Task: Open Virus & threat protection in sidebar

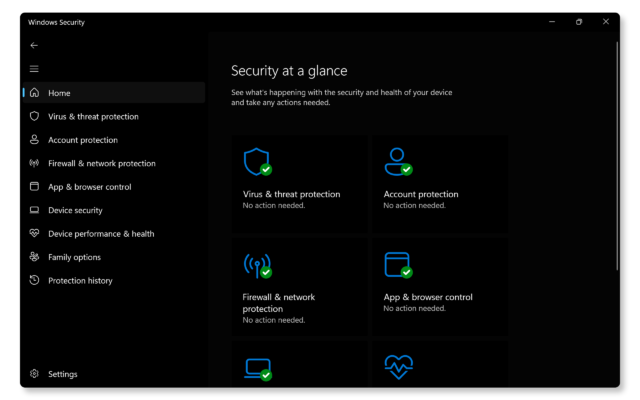Action: pyautogui.click(x=93, y=117)
